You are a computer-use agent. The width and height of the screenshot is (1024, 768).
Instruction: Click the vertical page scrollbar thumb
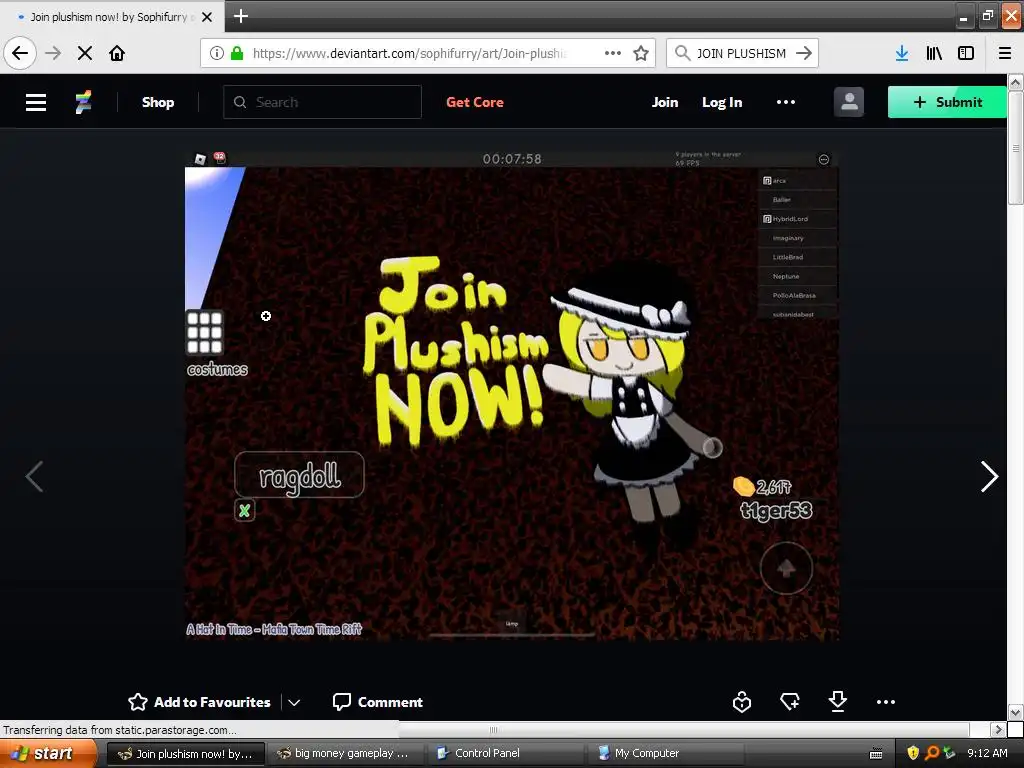tap(1015, 148)
